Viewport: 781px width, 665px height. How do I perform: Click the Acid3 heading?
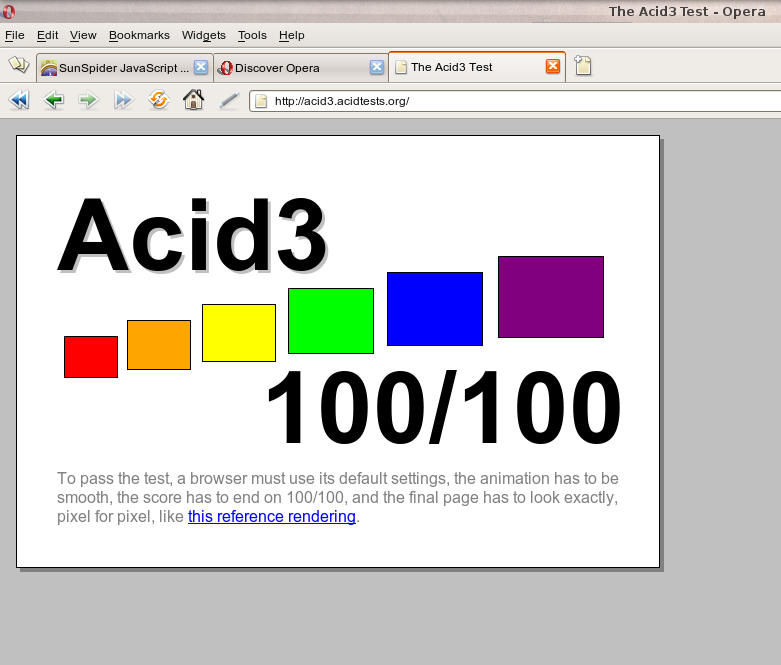coord(193,234)
